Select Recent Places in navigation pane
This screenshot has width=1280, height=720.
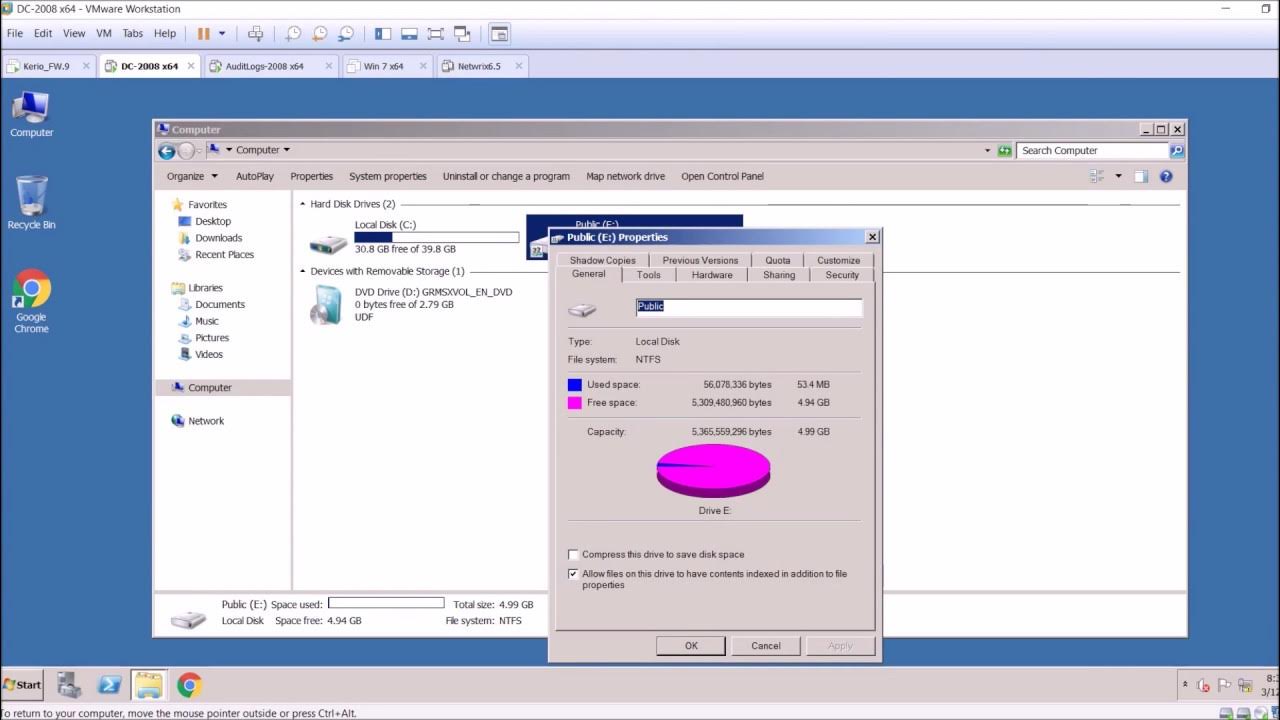pos(224,254)
